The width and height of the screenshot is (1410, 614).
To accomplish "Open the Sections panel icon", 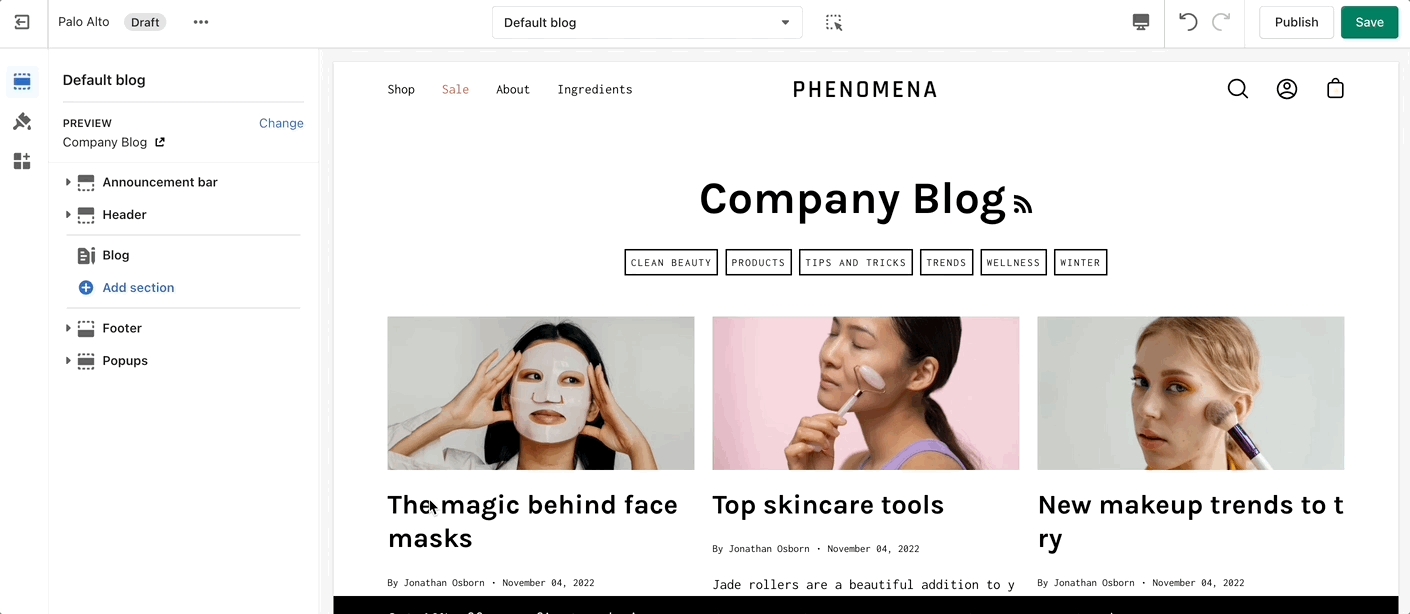I will coord(22,81).
